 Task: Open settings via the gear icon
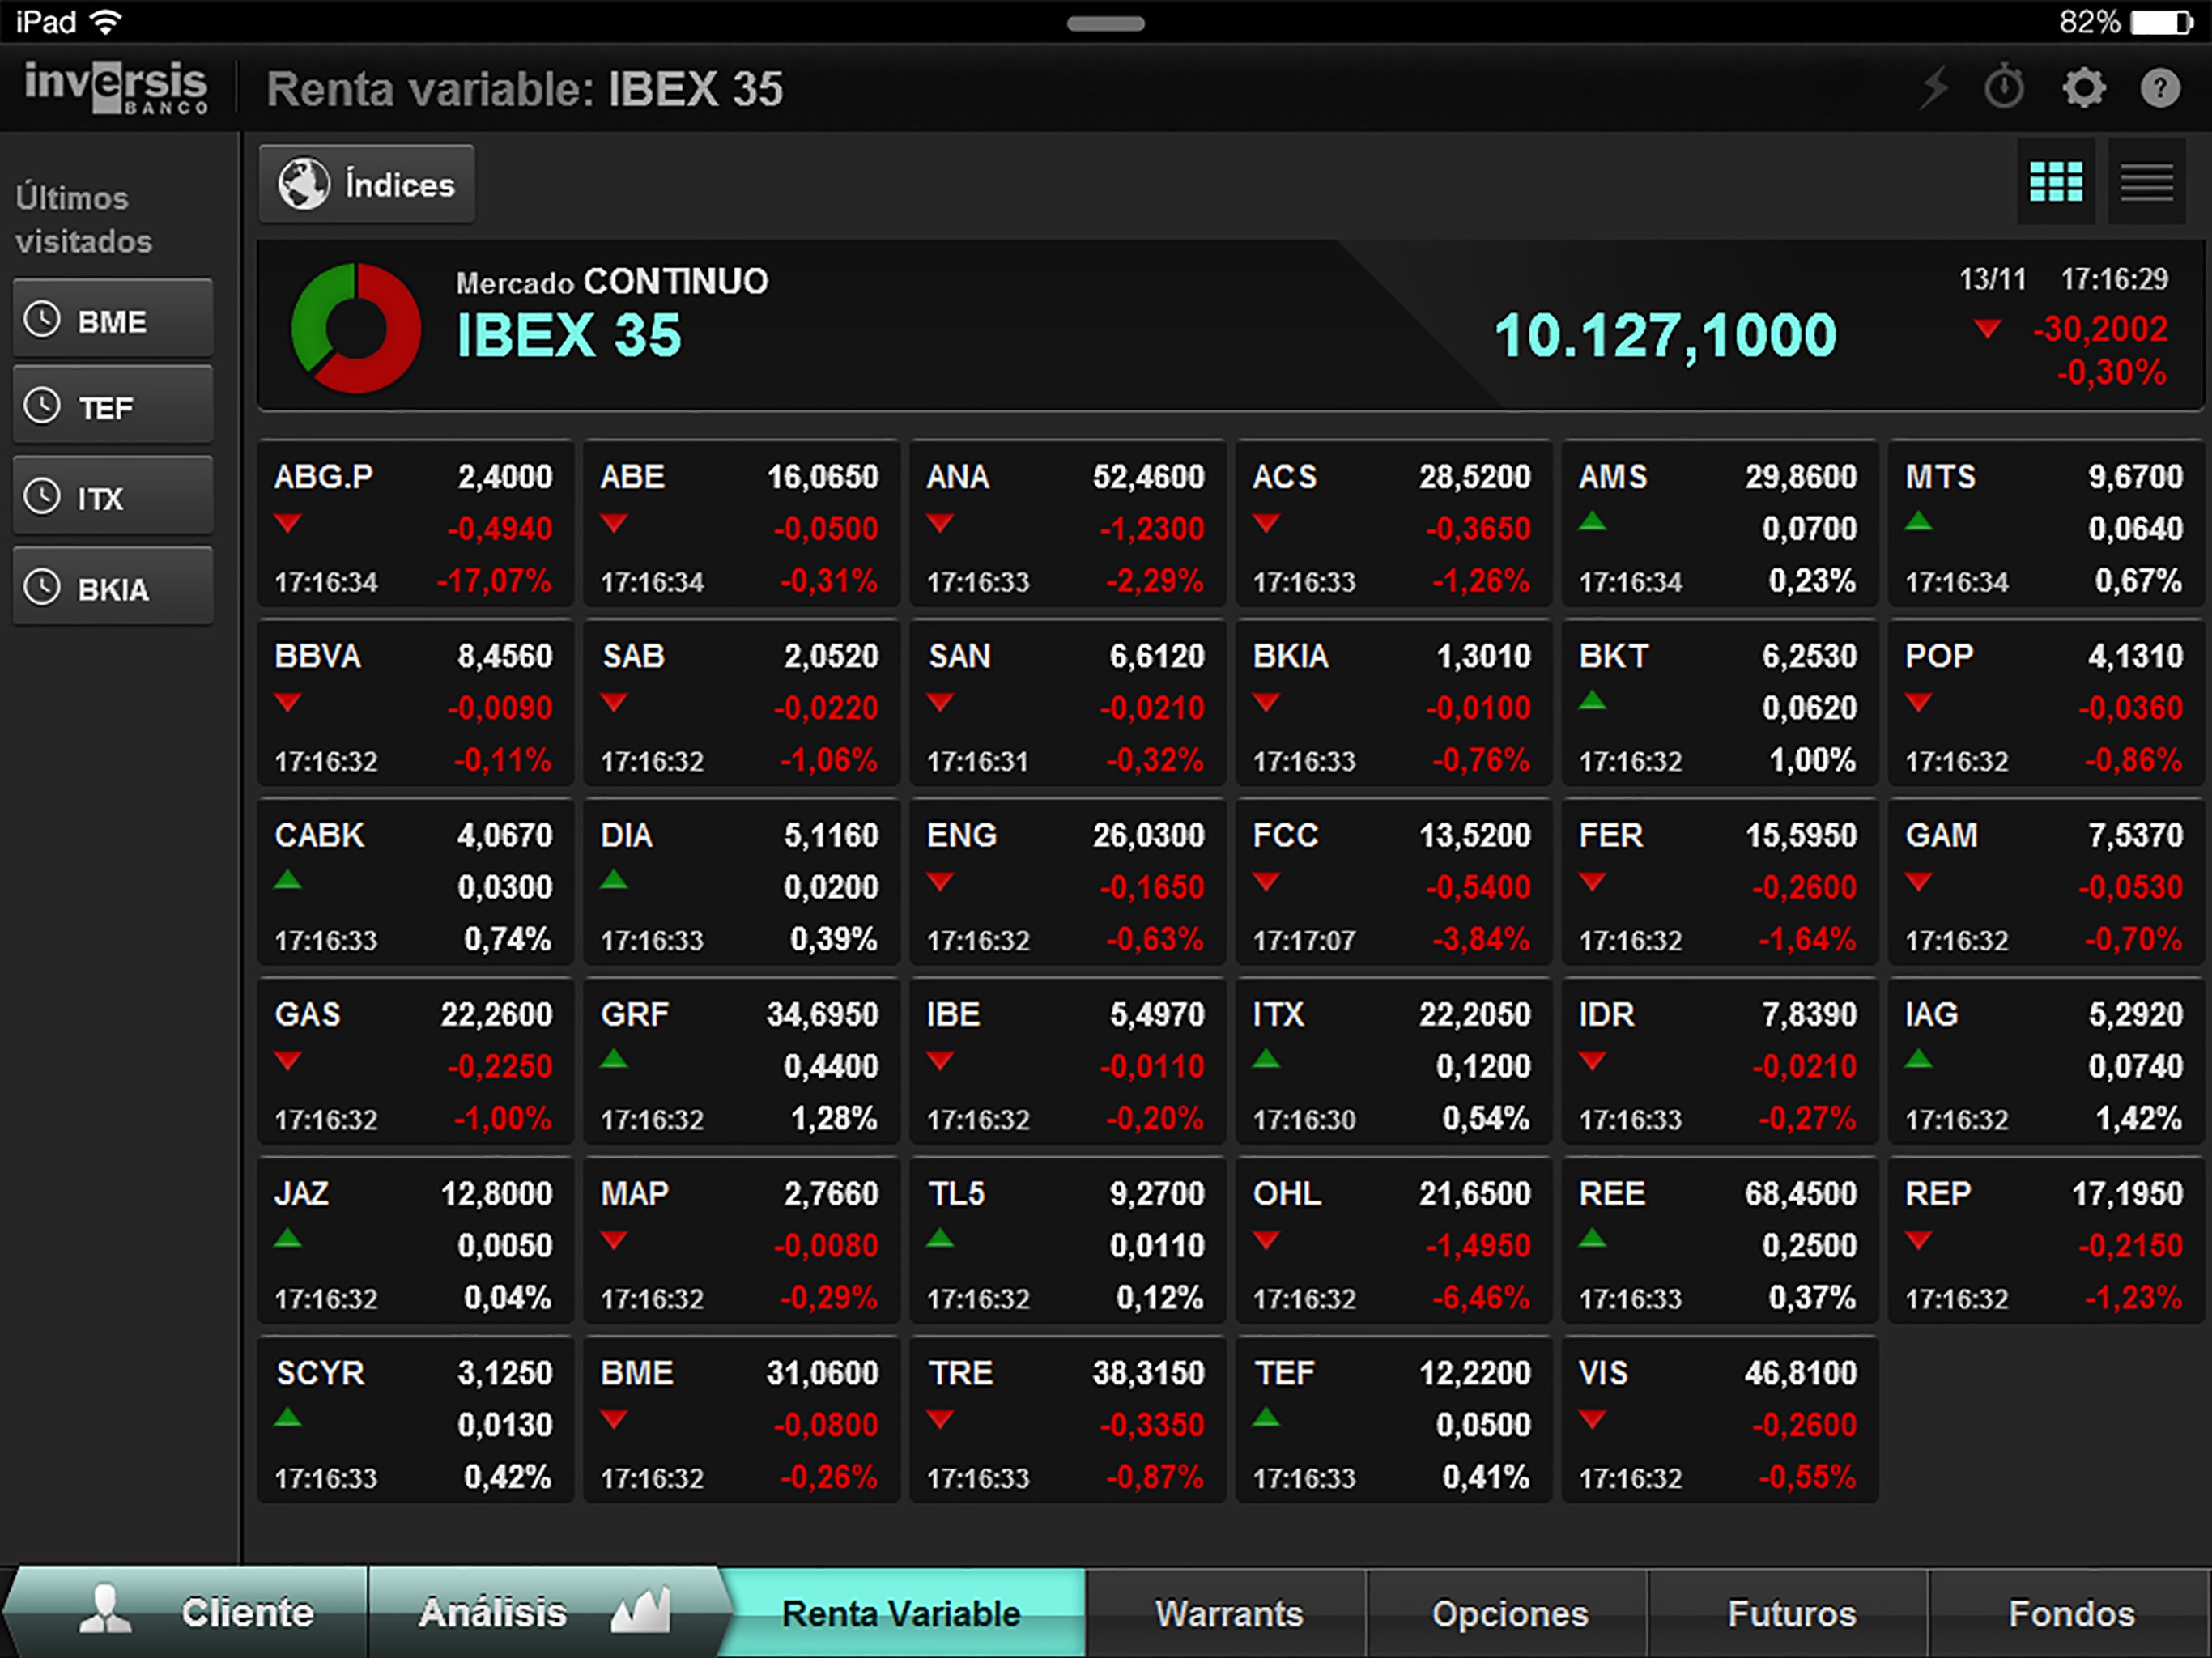click(2084, 88)
